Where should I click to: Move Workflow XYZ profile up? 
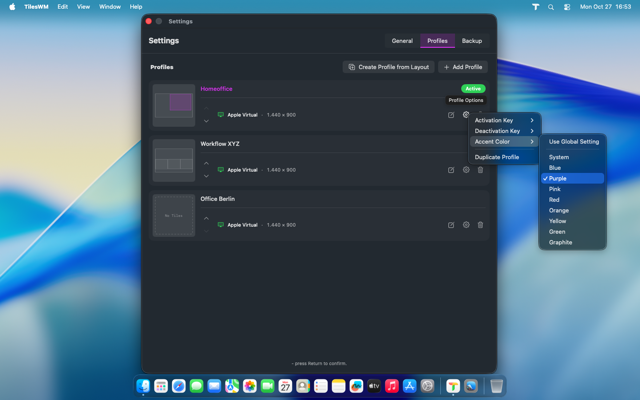coord(207,163)
